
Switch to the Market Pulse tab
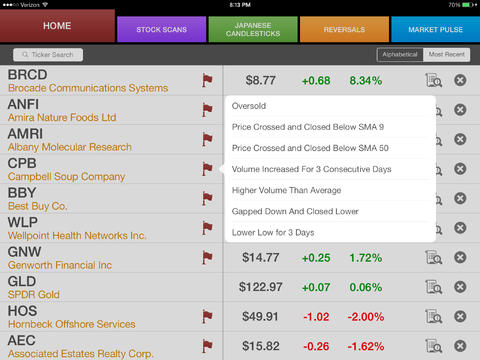point(436,29)
